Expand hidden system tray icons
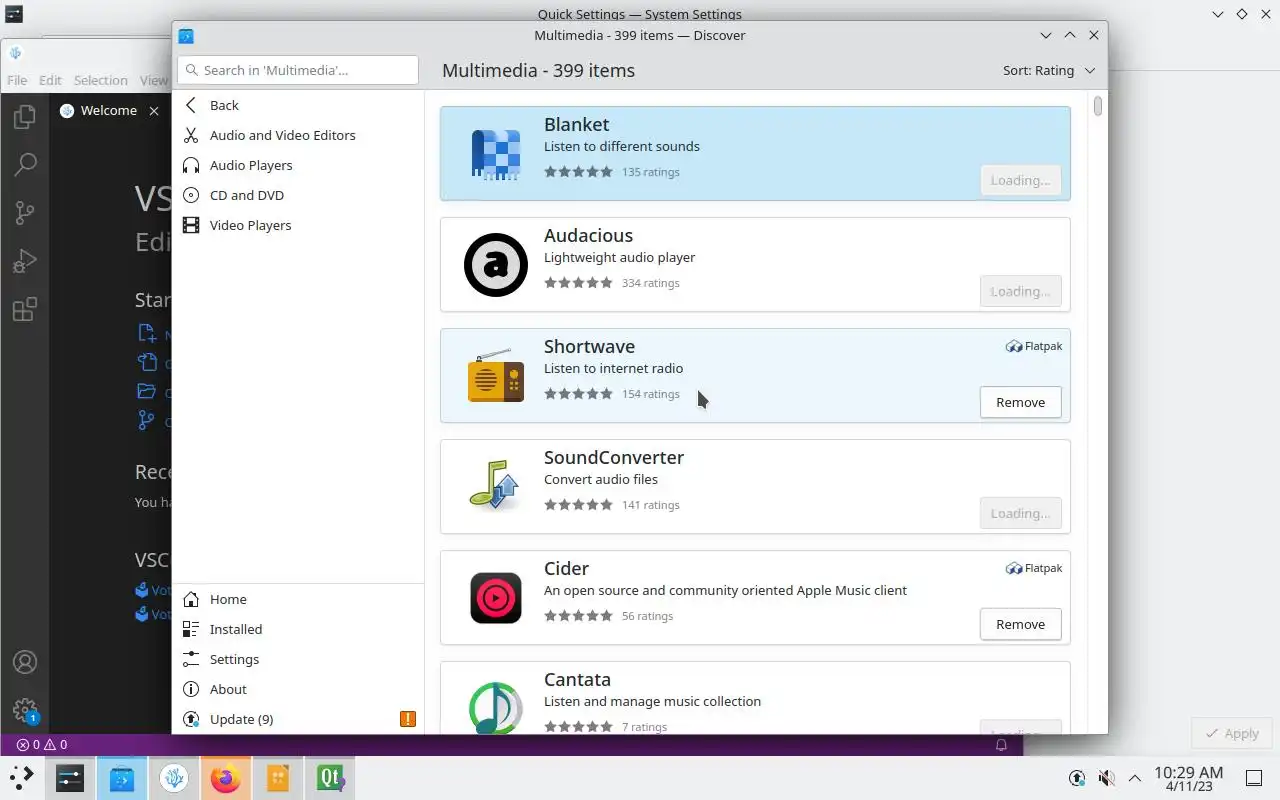The height and width of the screenshot is (800, 1280). point(1135,778)
